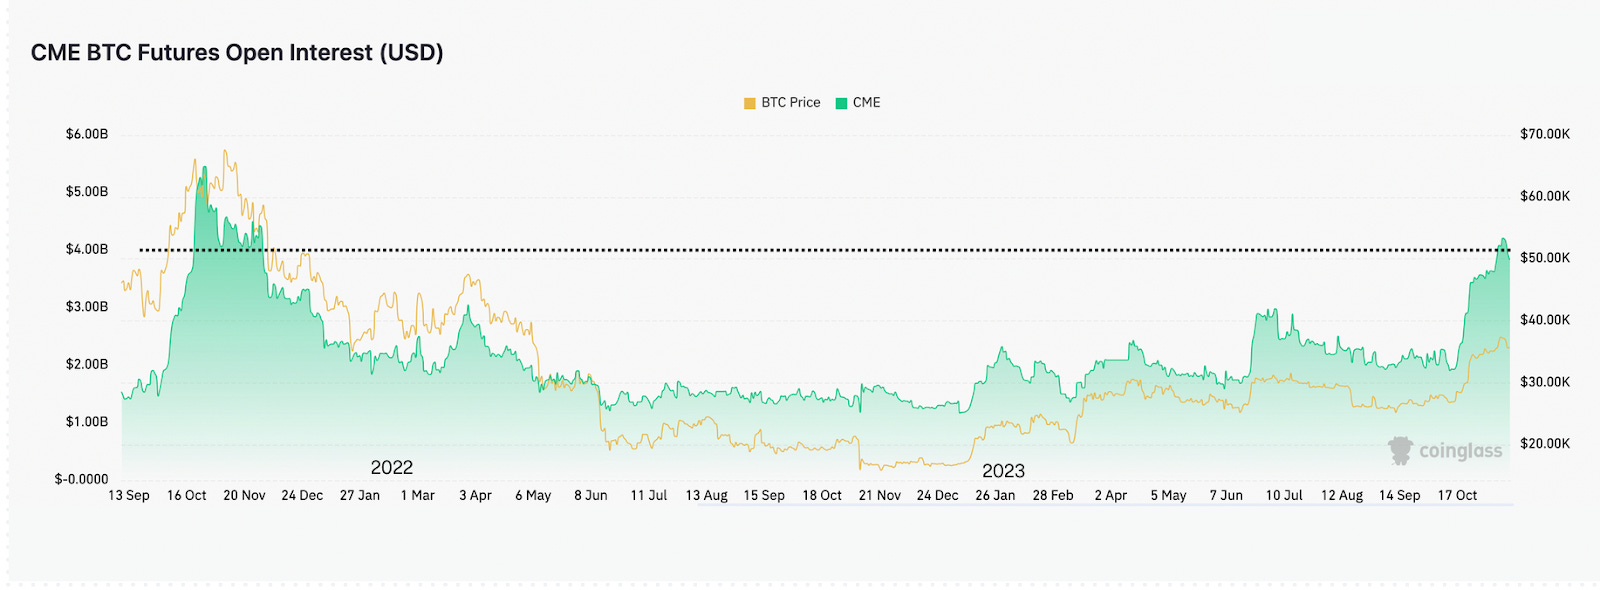This screenshot has height=590, width=1600.
Task: Click the green CME legend swatch
Action: (841, 103)
